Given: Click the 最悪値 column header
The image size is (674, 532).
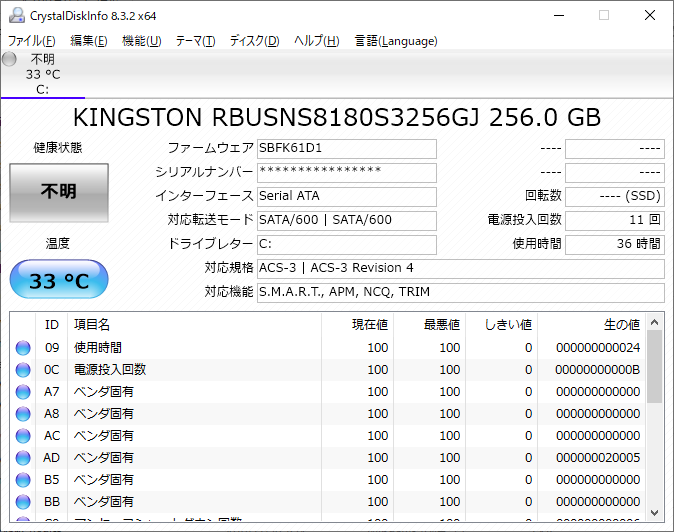Looking at the screenshot, I should [429, 324].
